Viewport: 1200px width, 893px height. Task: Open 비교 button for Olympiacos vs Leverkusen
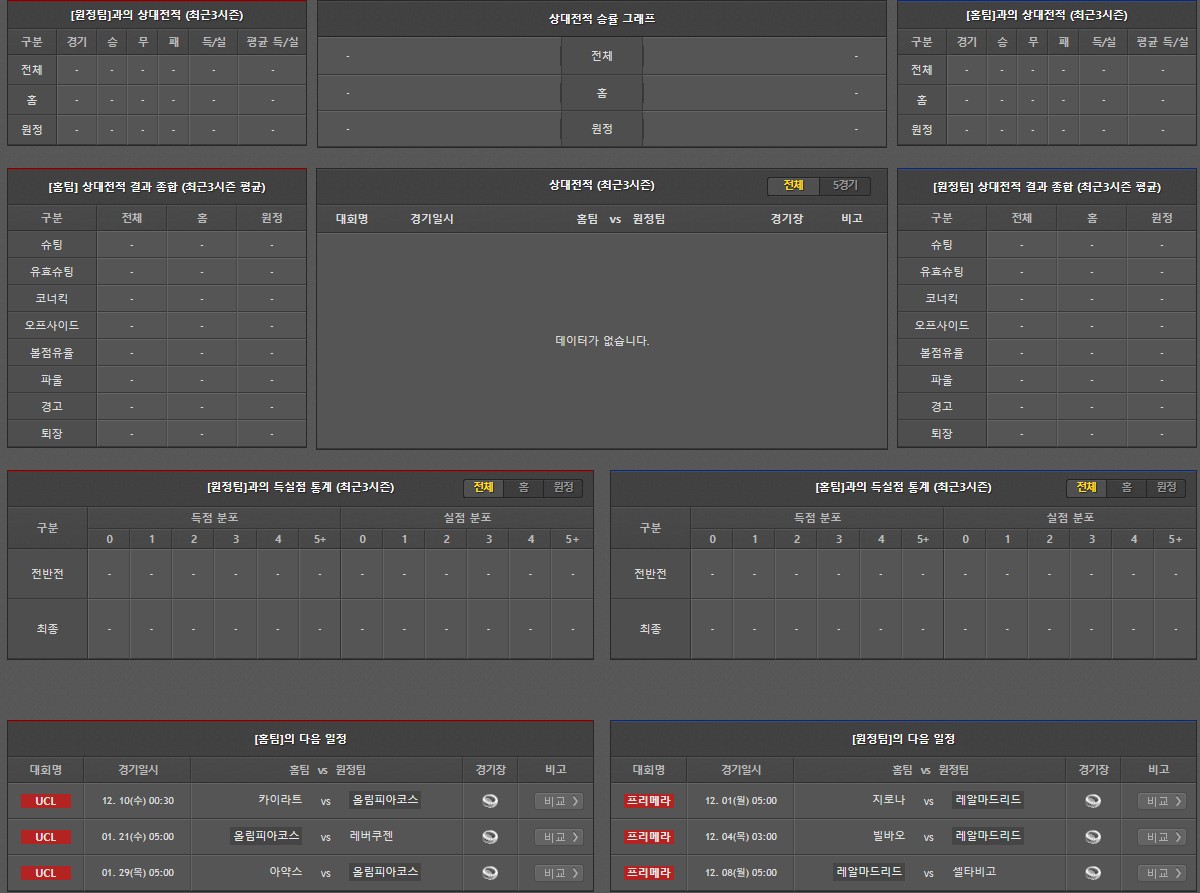coord(558,837)
